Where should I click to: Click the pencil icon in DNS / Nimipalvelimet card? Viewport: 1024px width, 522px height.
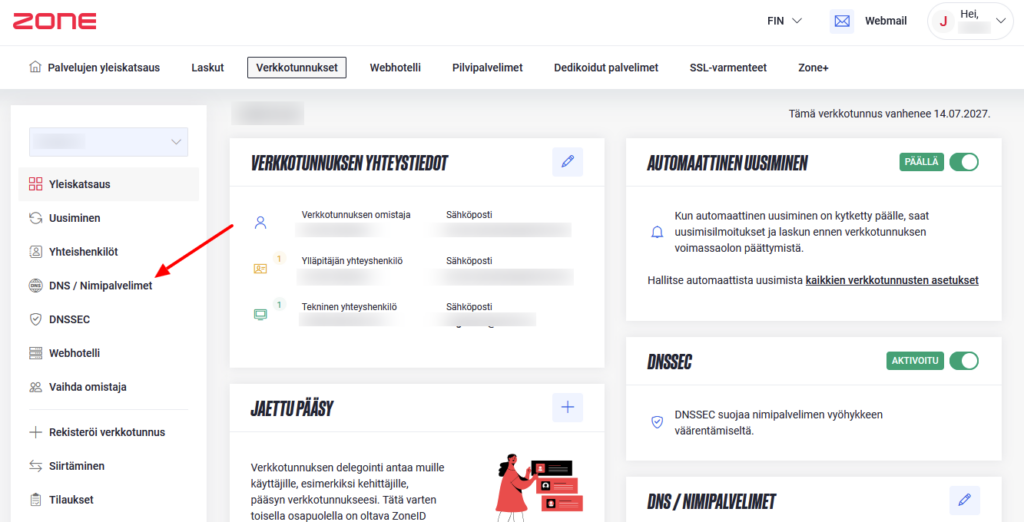(964, 500)
